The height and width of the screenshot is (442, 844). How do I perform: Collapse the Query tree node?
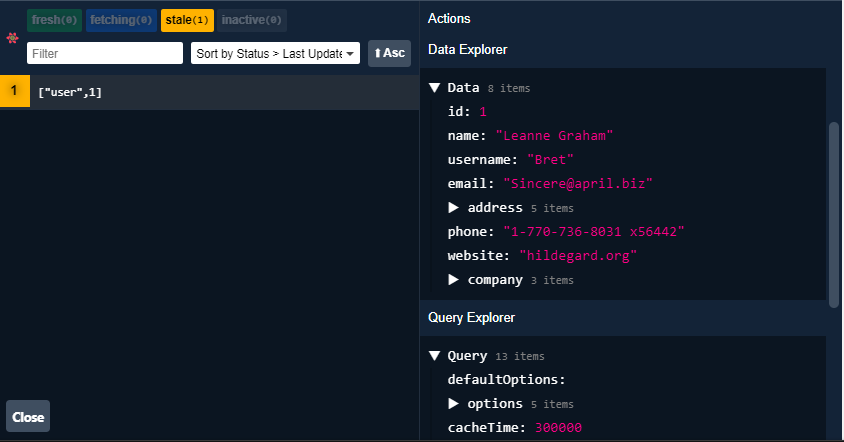click(x=434, y=356)
